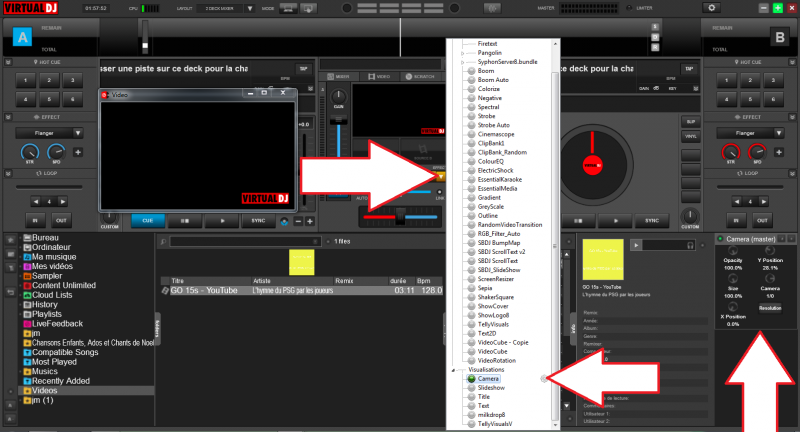Collapse the Visualisations tree group
Screen dimensions: 800x432
(453, 370)
